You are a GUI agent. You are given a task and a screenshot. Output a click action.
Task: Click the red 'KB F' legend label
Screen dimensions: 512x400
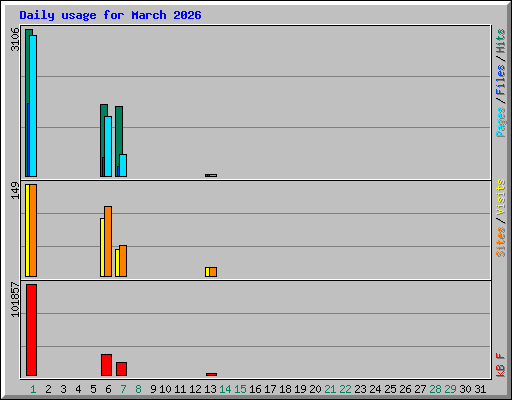(500, 365)
